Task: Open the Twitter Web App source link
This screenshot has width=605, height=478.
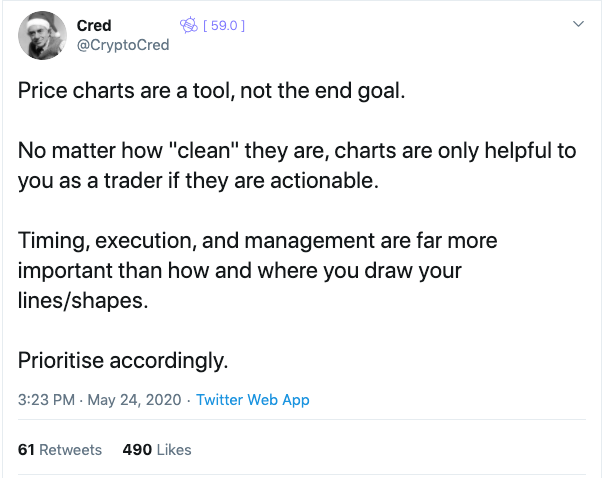Action: [253, 400]
